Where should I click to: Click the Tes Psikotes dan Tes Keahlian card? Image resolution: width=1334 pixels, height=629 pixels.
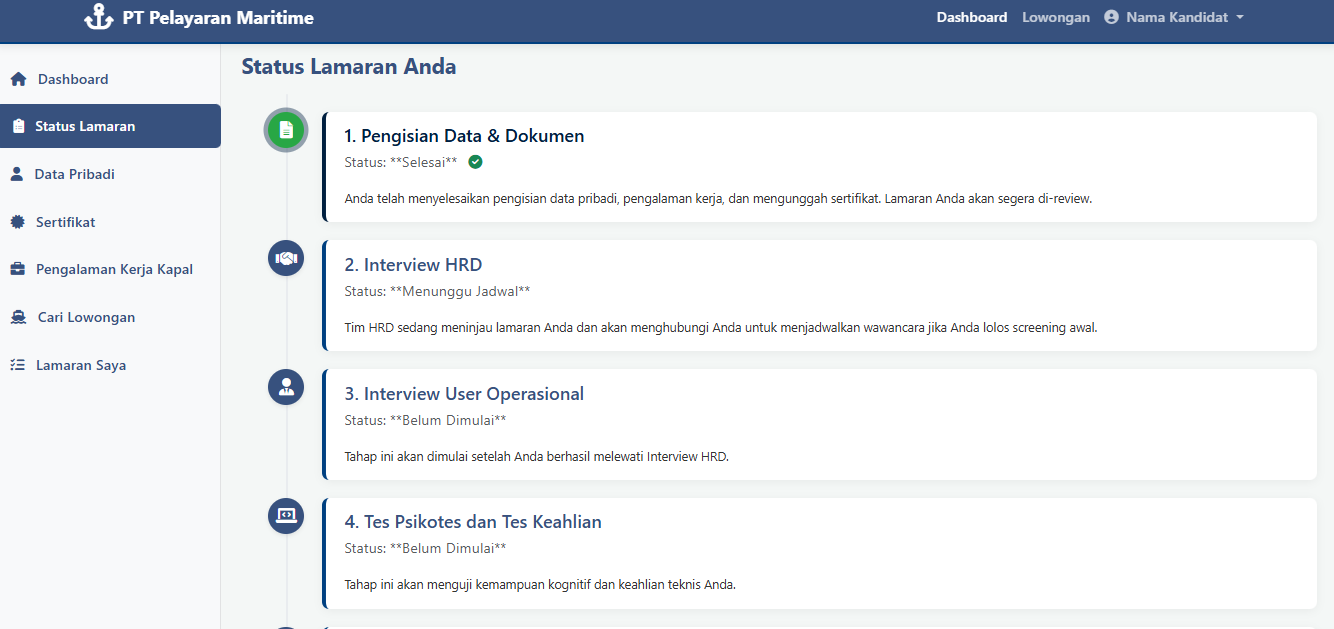pyautogui.click(x=818, y=553)
